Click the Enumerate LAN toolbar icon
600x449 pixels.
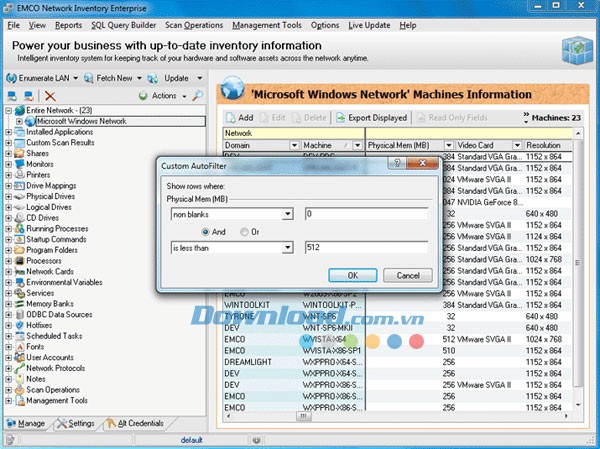pyautogui.click(x=11, y=78)
